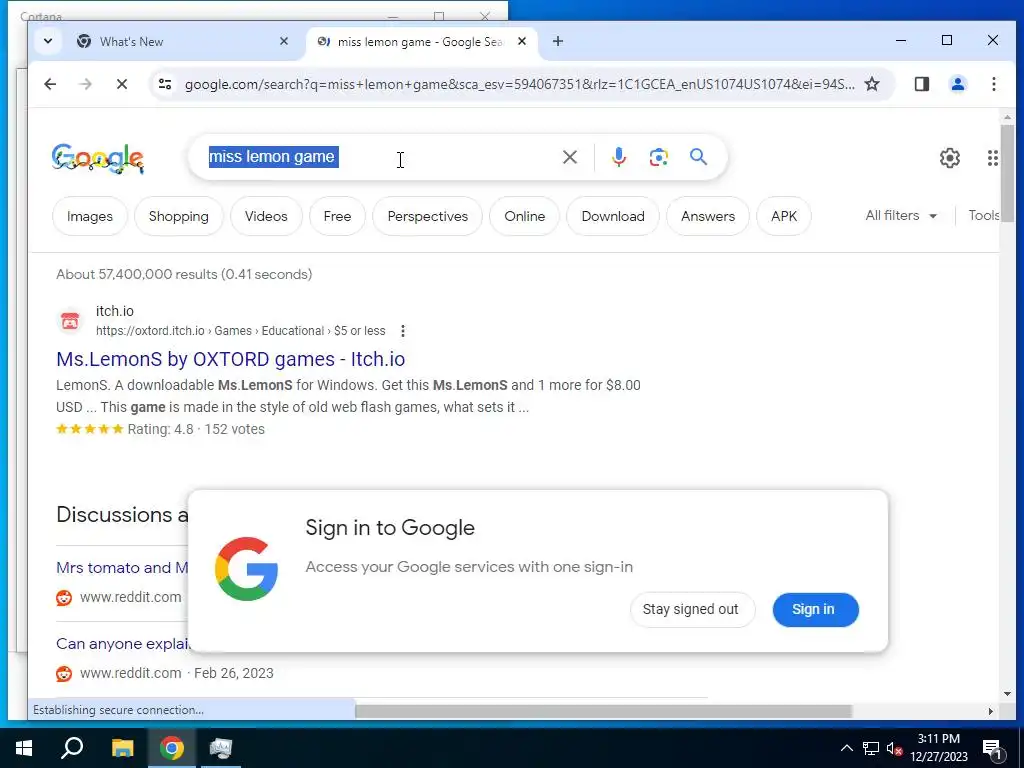The width and height of the screenshot is (1024, 768).
Task: Click the address bar URL
Action: click(519, 84)
